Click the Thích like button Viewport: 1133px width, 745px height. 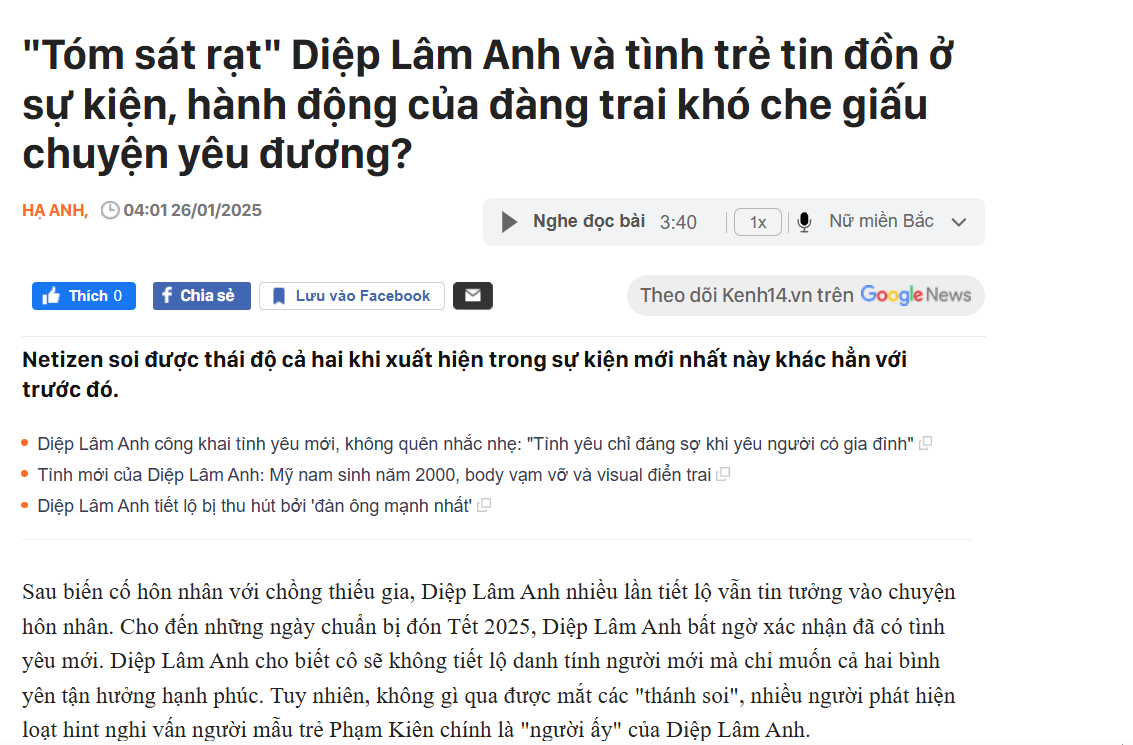84,296
